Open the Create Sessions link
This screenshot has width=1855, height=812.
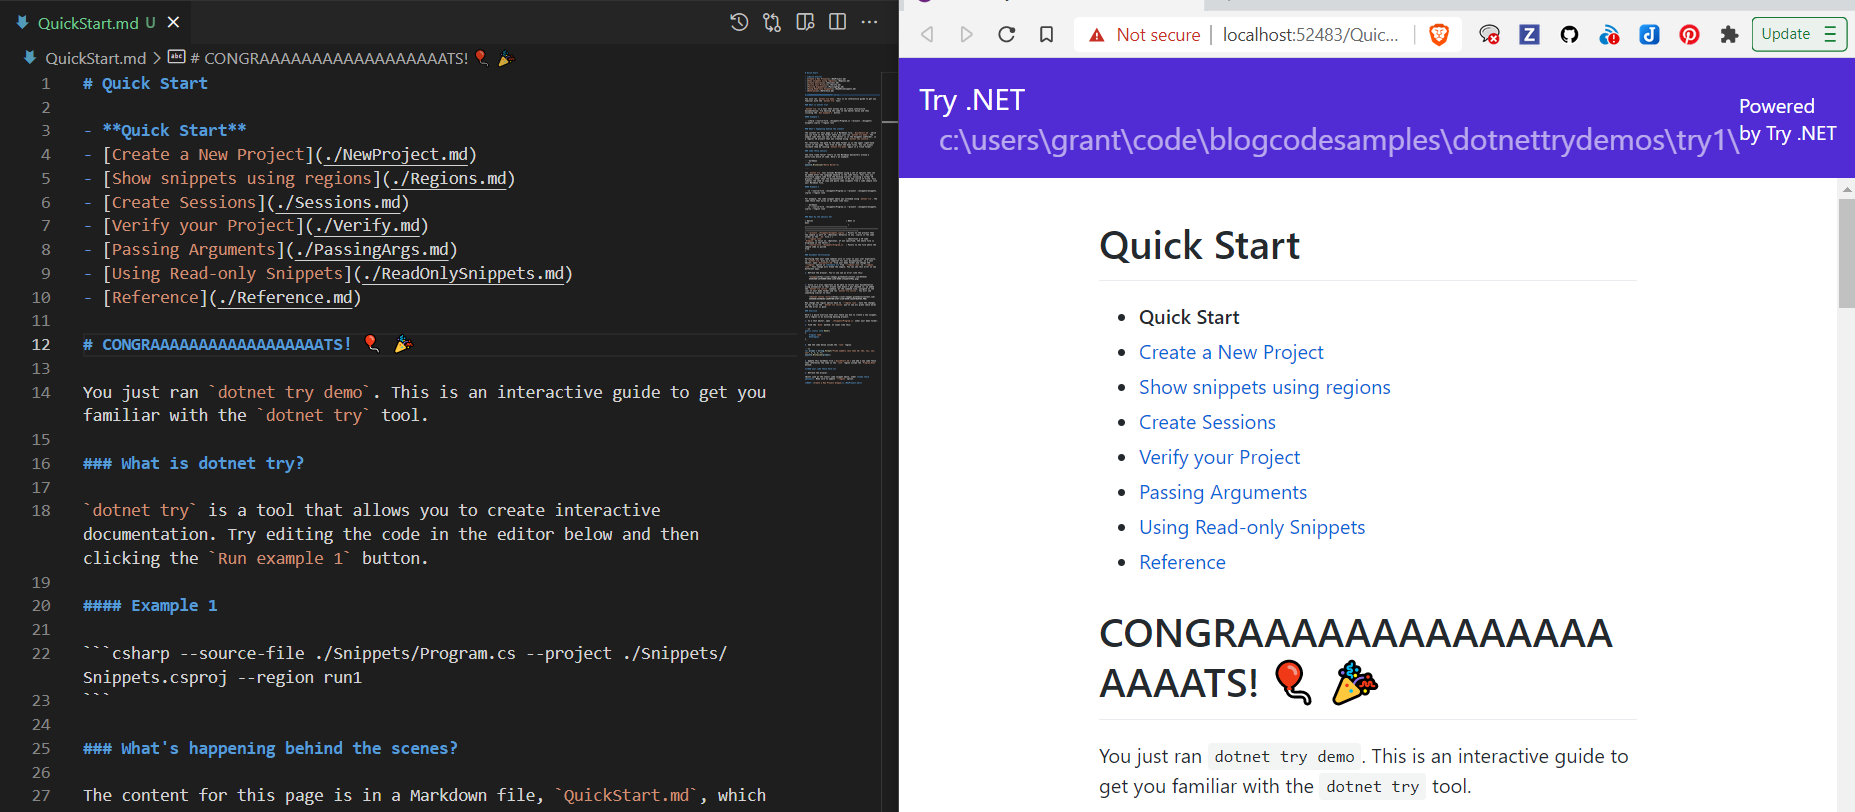[x=1207, y=422]
